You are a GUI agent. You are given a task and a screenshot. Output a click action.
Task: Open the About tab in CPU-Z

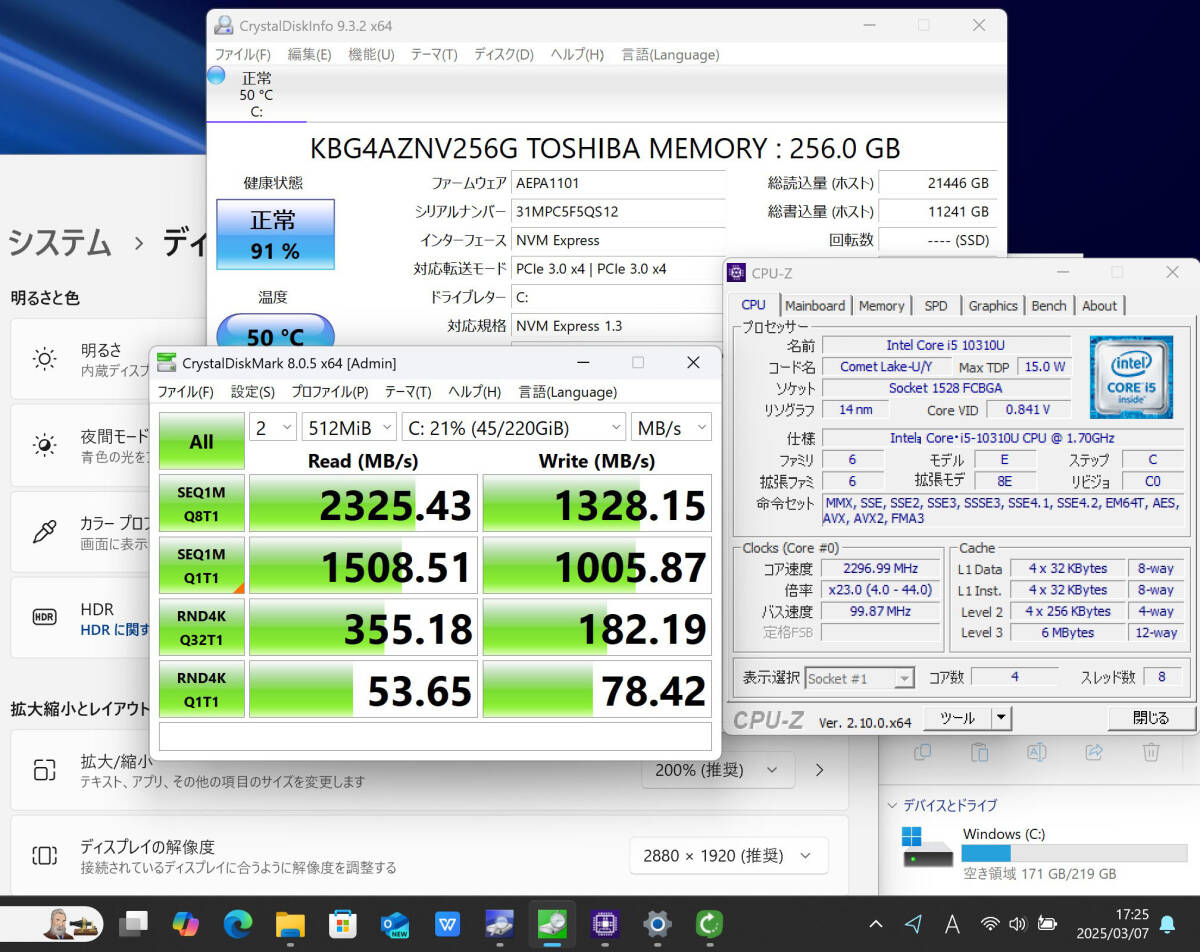click(1100, 305)
